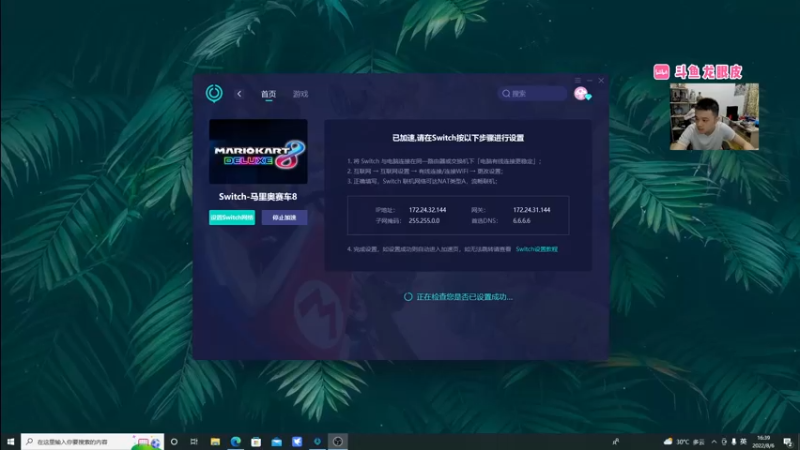Open the notification center icon
The height and width of the screenshot is (450, 800).
click(787, 442)
